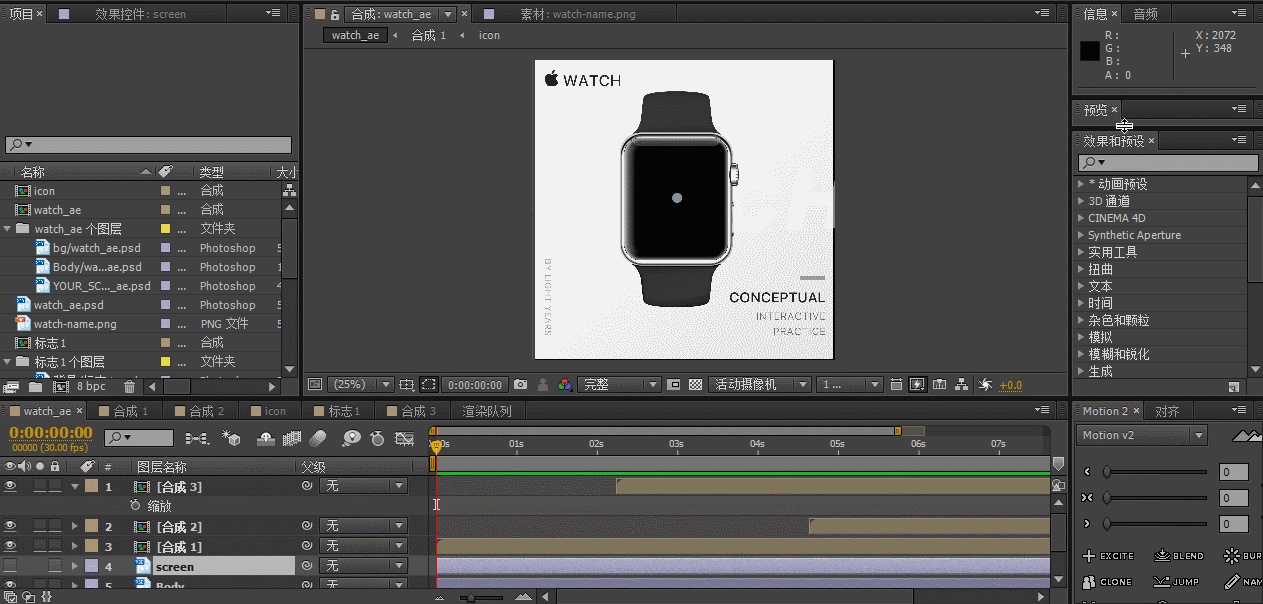Toggle solo box for layer 合成 2
This screenshot has width=1263, height=604.
coord(40,526)
